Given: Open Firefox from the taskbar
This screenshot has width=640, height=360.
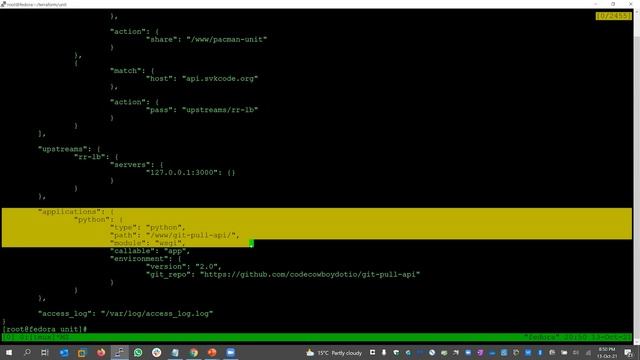Looking at the screenshot, I should [101, 352].
